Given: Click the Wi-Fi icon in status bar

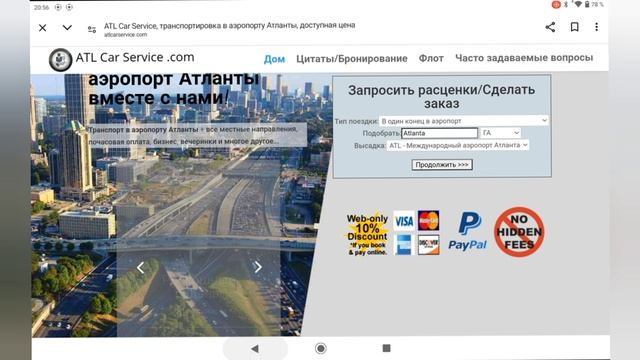Looking at the screenshot, I should (578, 4).
